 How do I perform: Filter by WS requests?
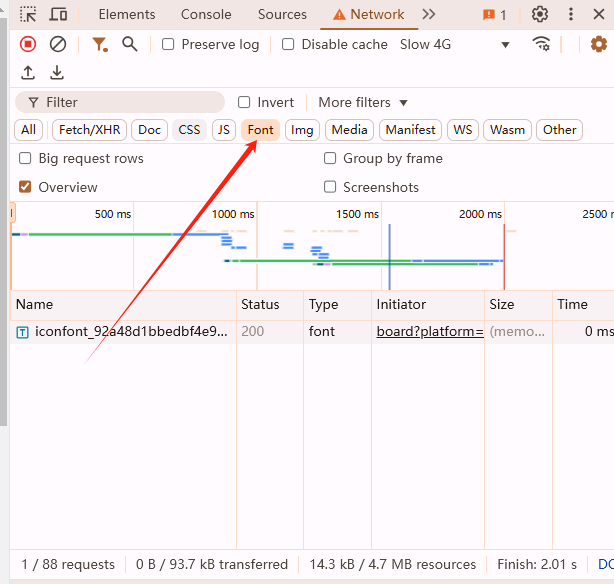[462, 130]
